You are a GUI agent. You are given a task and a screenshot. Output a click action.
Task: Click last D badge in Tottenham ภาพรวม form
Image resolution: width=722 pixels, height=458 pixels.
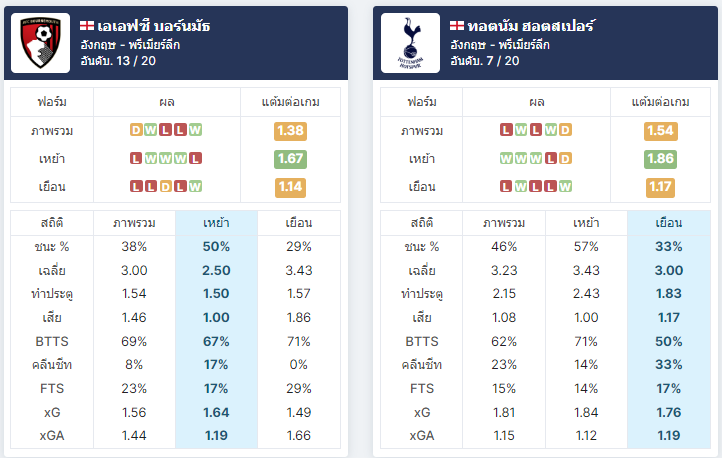(x=565, y=130)
